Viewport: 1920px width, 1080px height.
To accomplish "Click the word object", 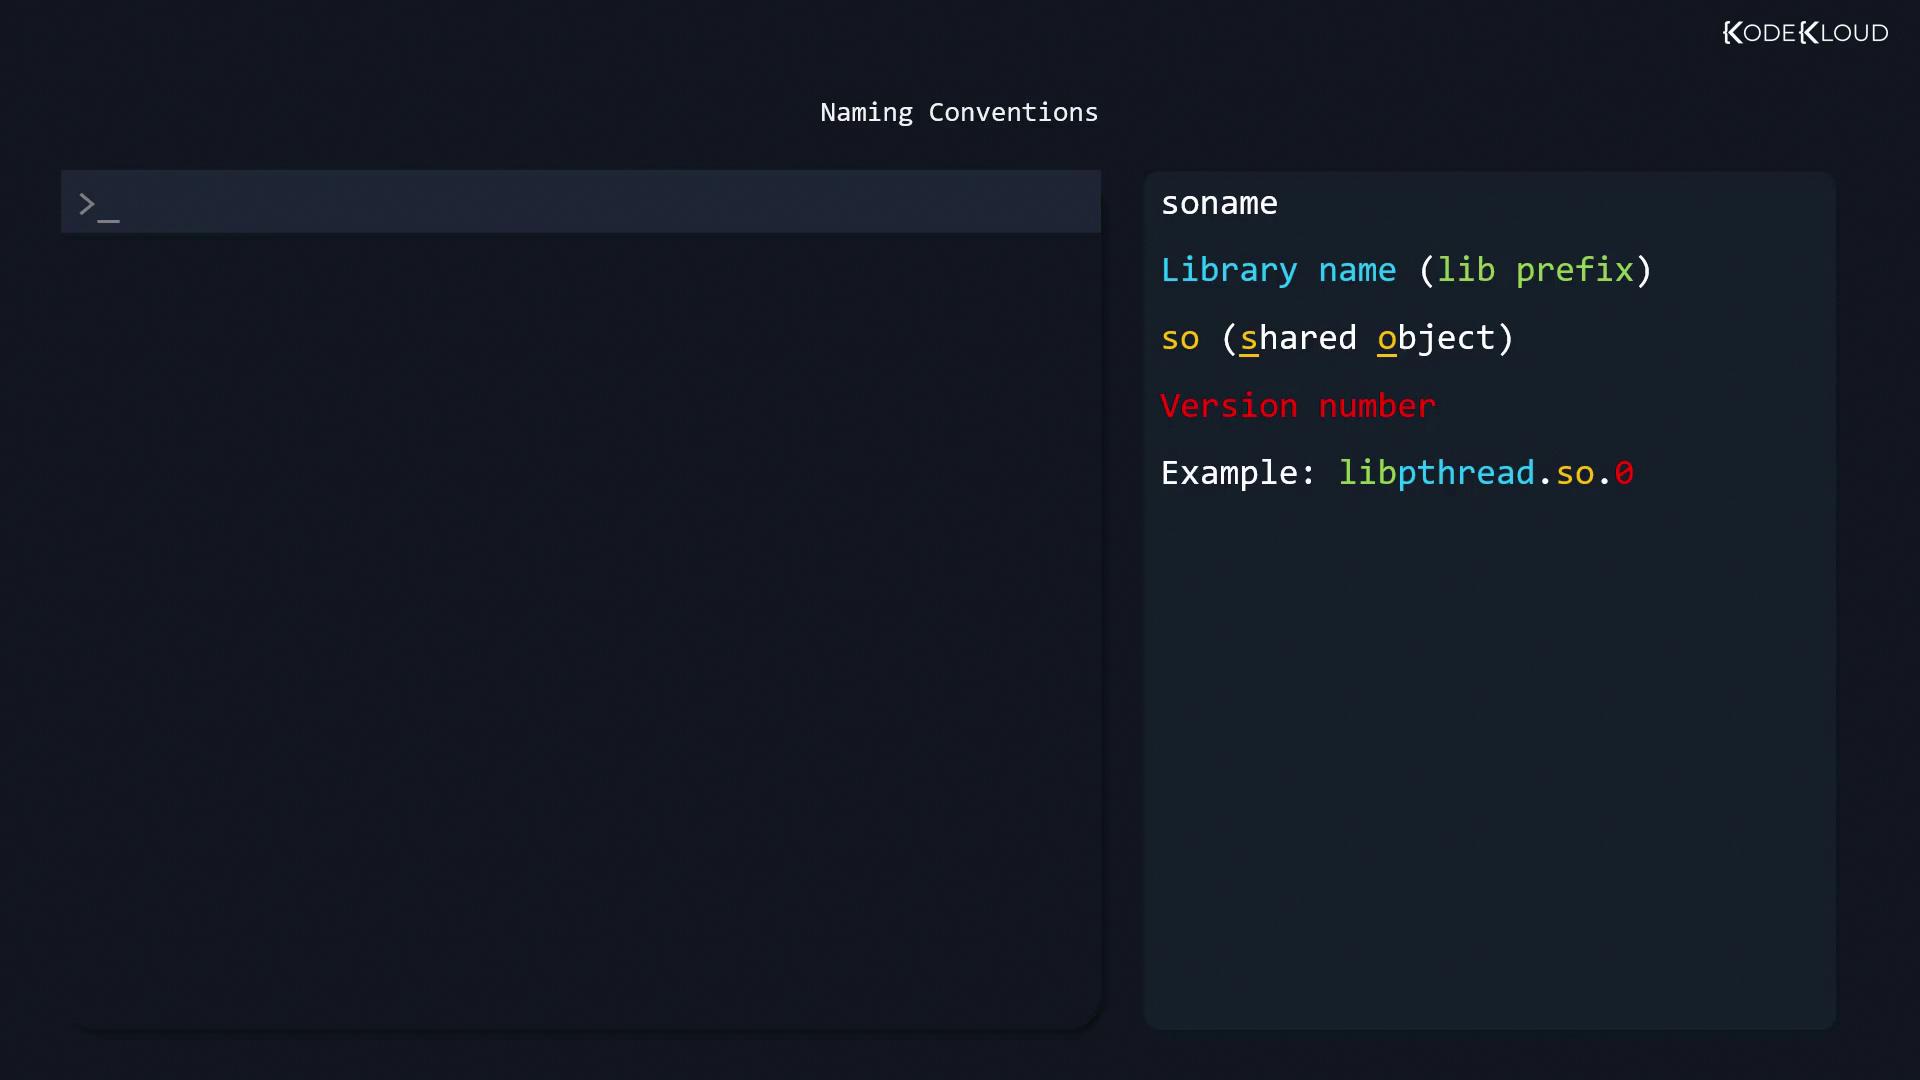I will (1436, 338).
